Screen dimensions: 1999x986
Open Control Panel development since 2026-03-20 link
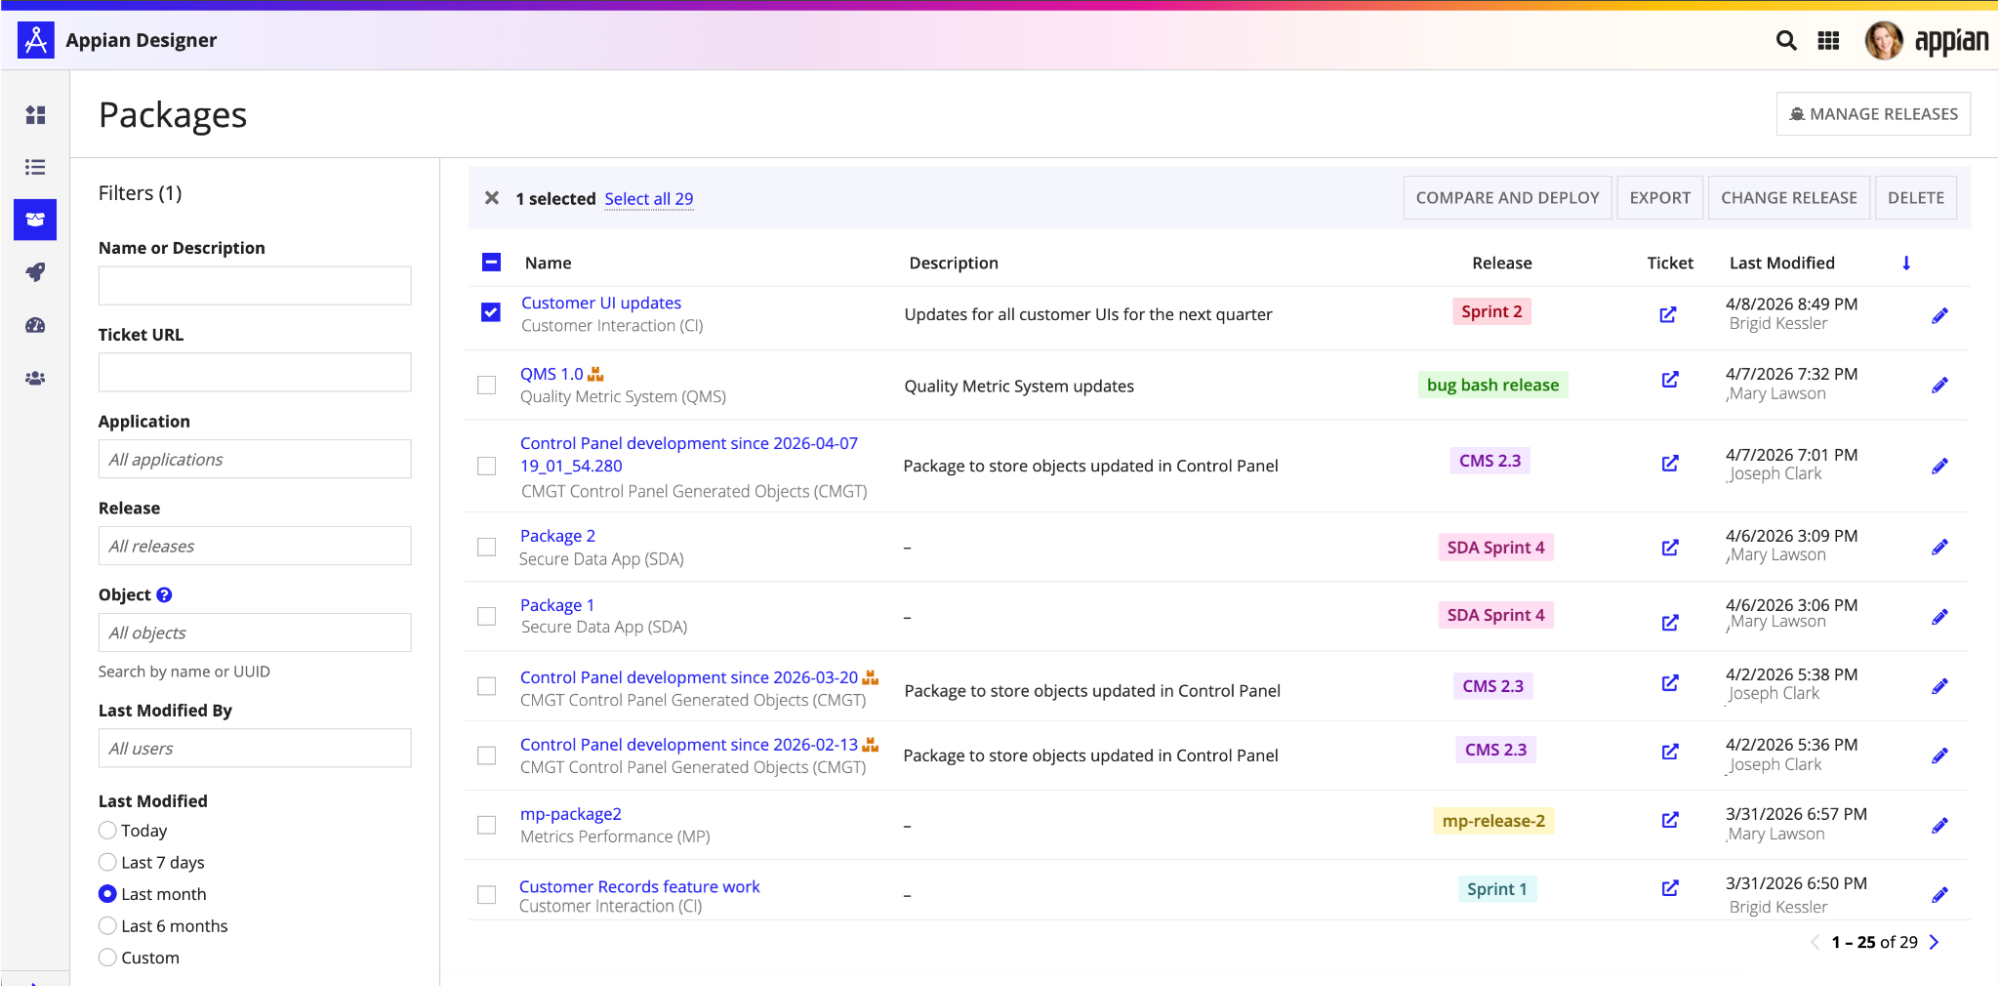tap(689, 678)
